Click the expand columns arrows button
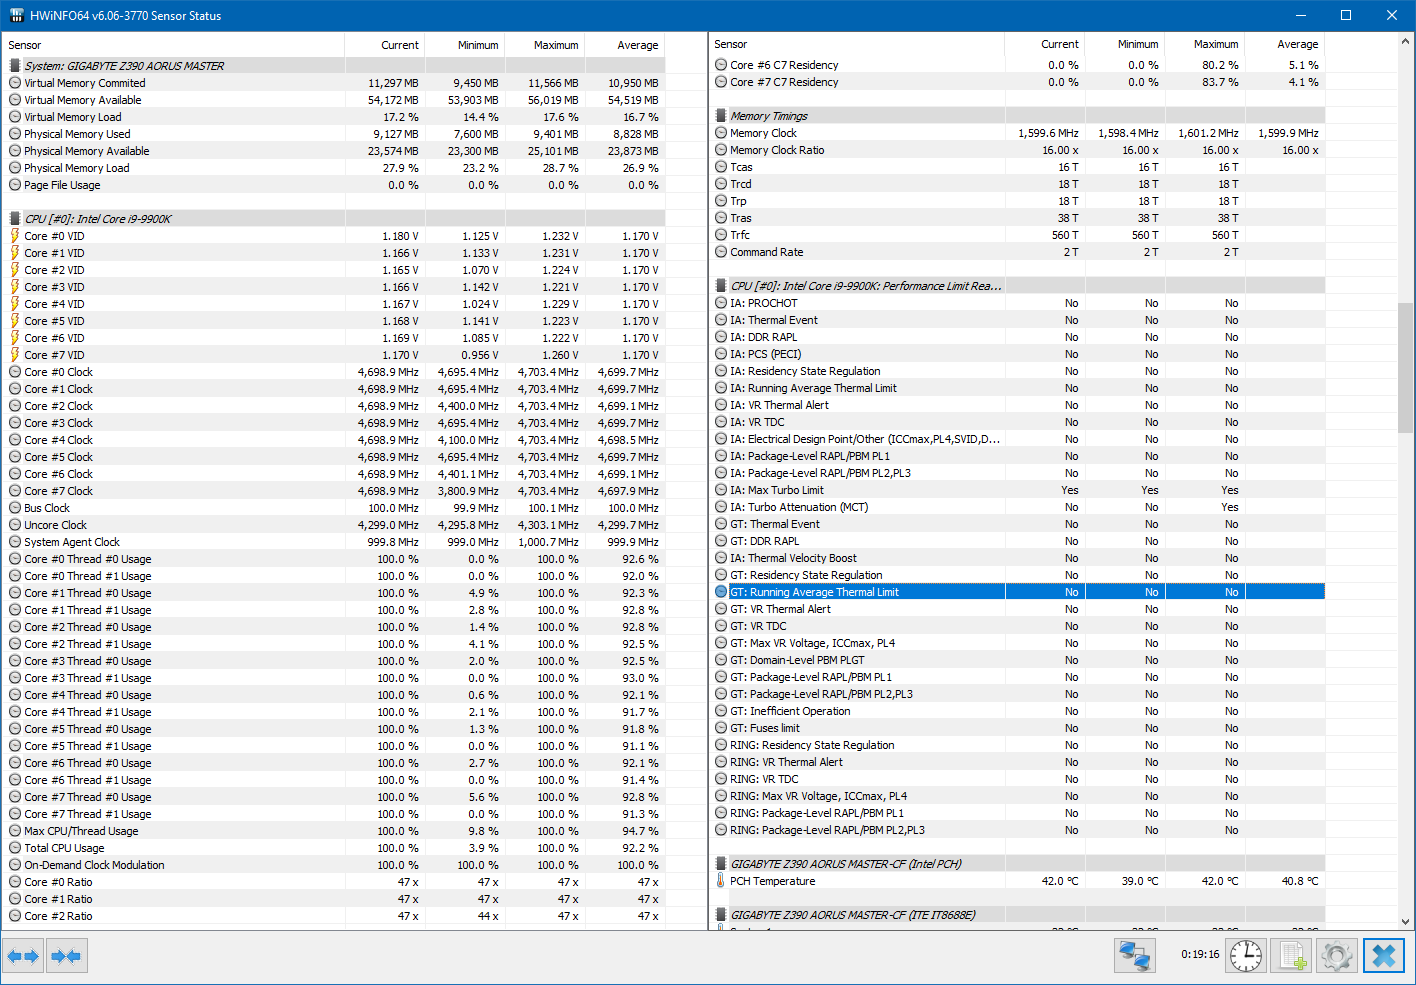1416x985 pixels. (x=23, y=956)
